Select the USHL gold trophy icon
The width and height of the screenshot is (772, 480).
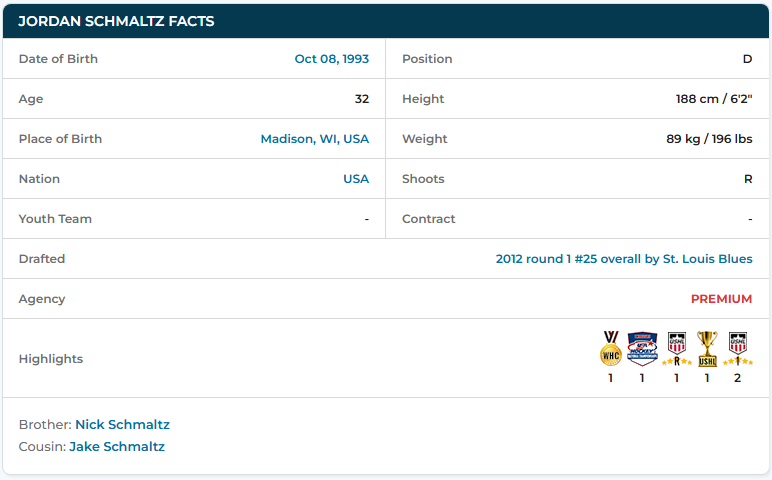[x=707, y=348]
